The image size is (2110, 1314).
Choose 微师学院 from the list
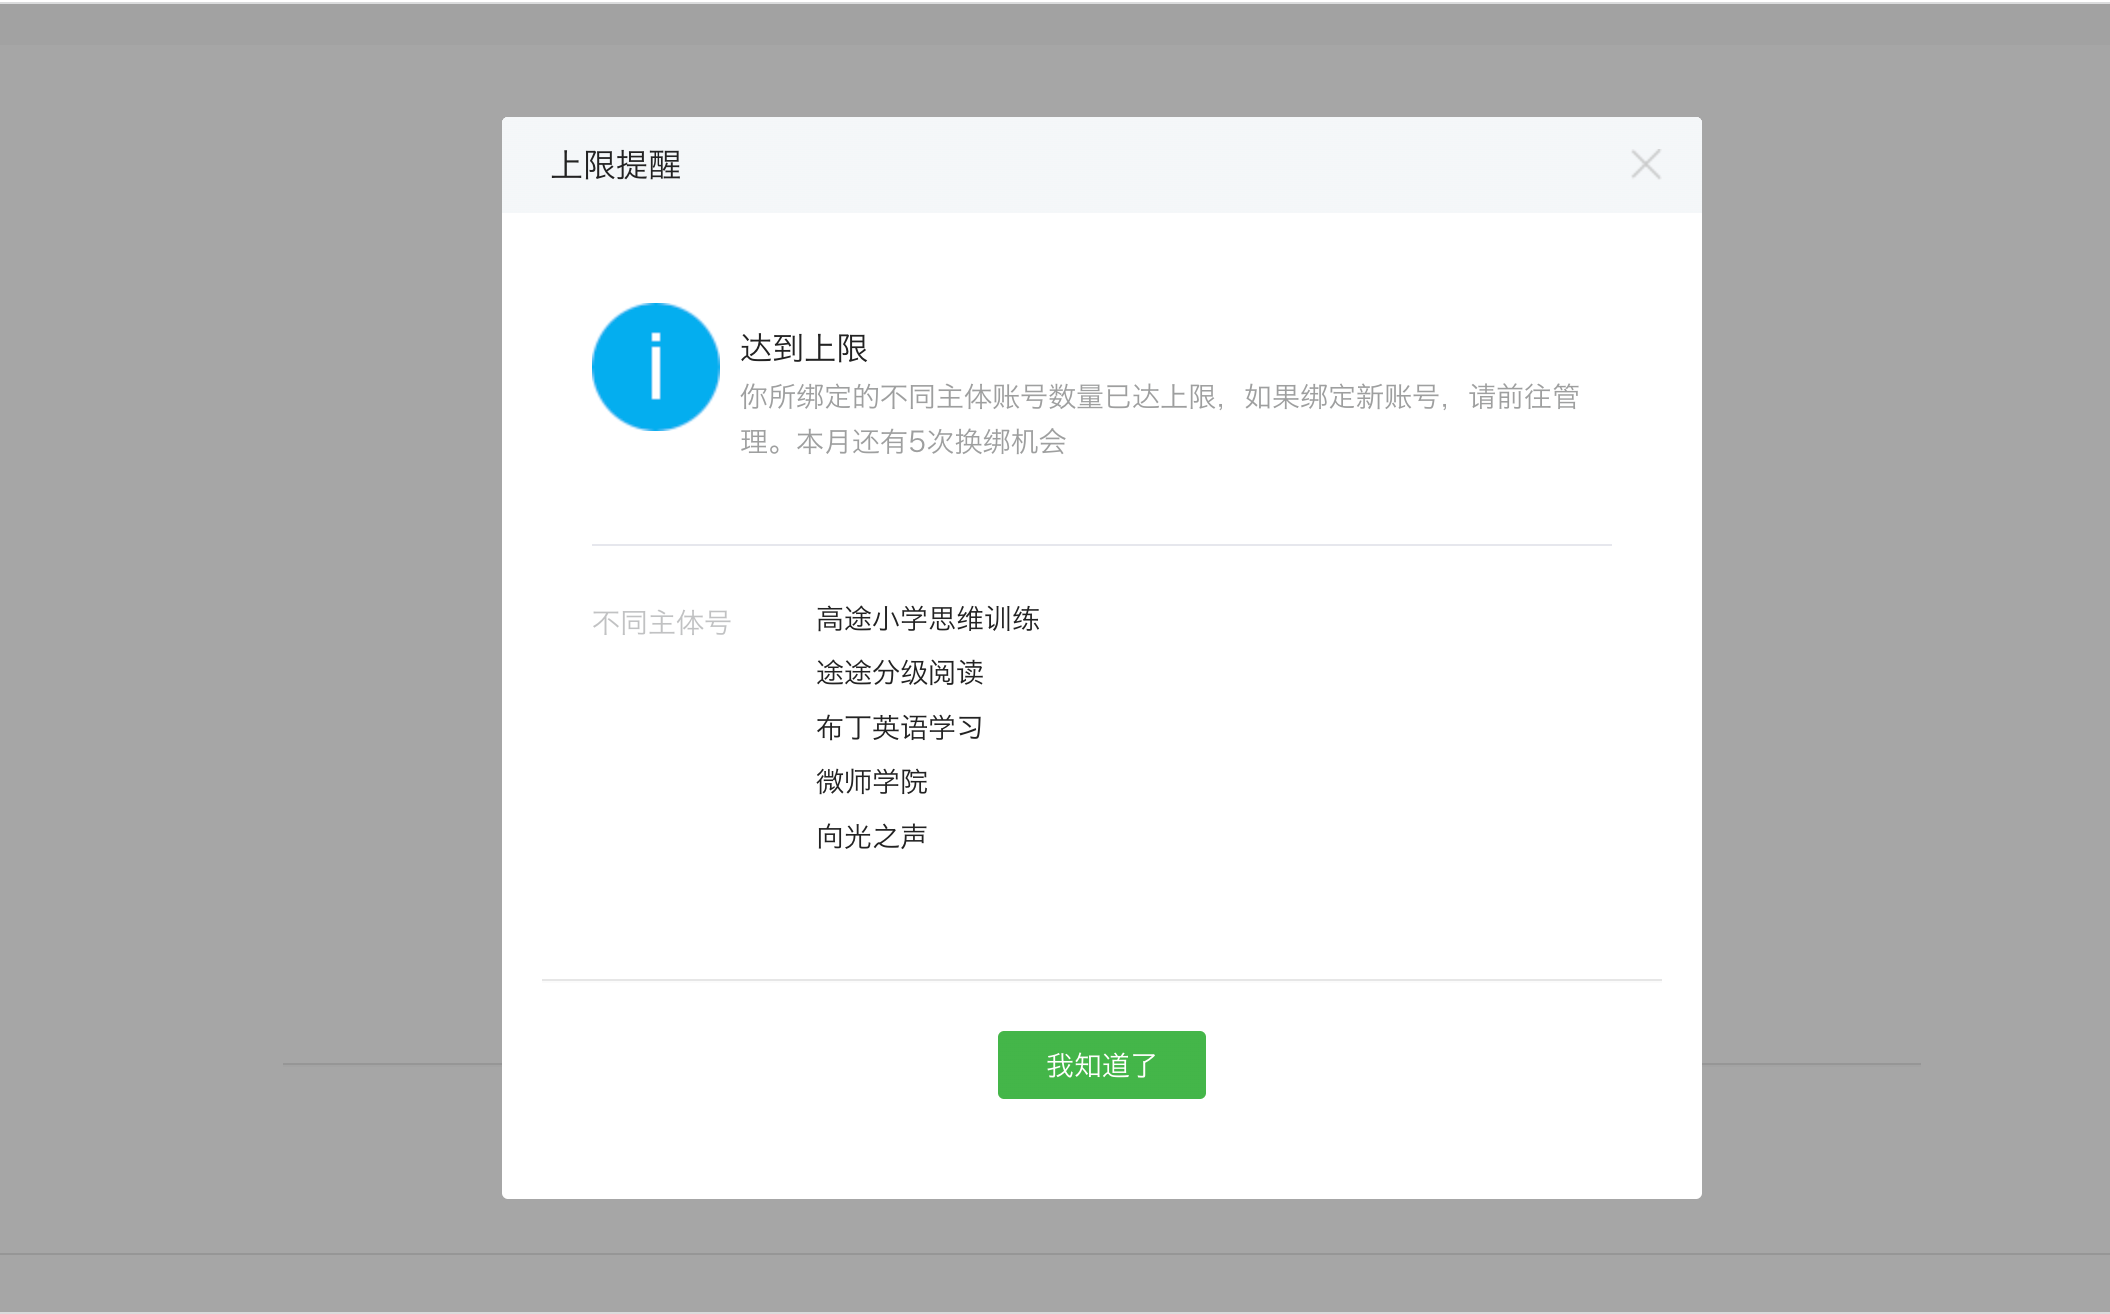[x=871, y=781]
